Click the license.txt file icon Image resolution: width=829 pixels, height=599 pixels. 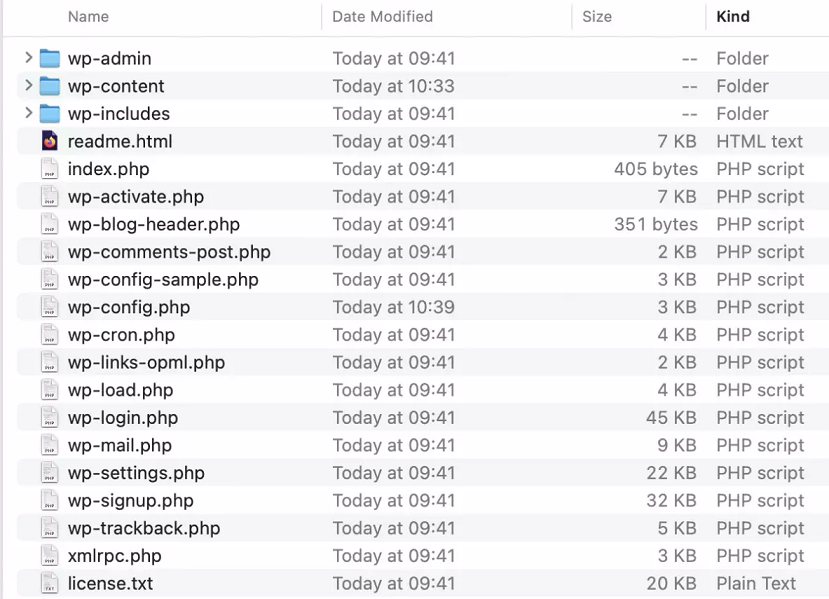50,583
